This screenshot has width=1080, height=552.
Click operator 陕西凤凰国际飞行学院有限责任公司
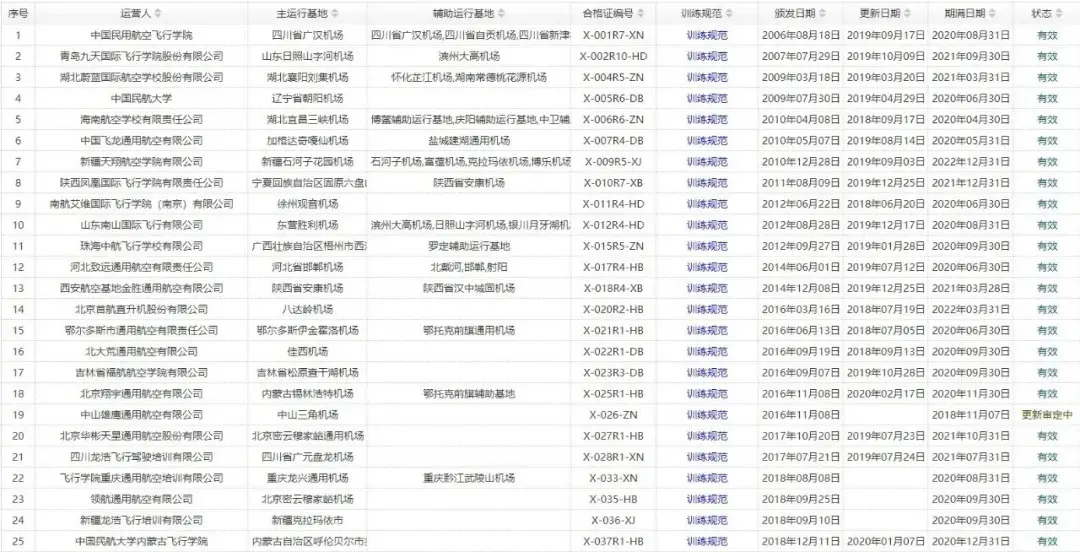(141, 183)
